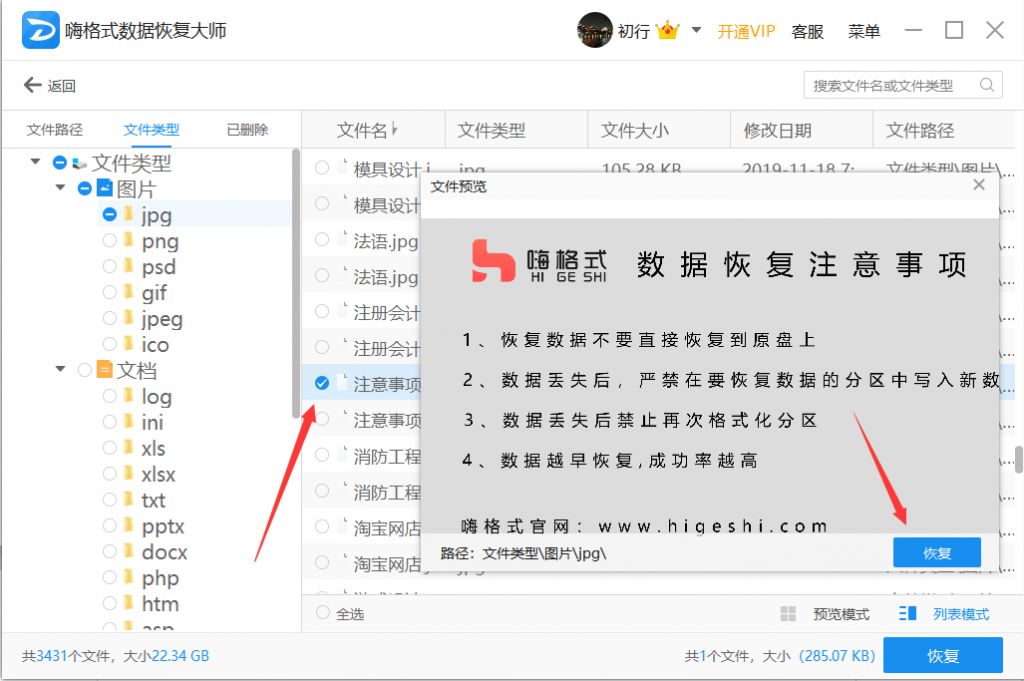Switch to the 已删除 tab
The width and height of the screenshot is (1024, 681).
tap(248, 129)
